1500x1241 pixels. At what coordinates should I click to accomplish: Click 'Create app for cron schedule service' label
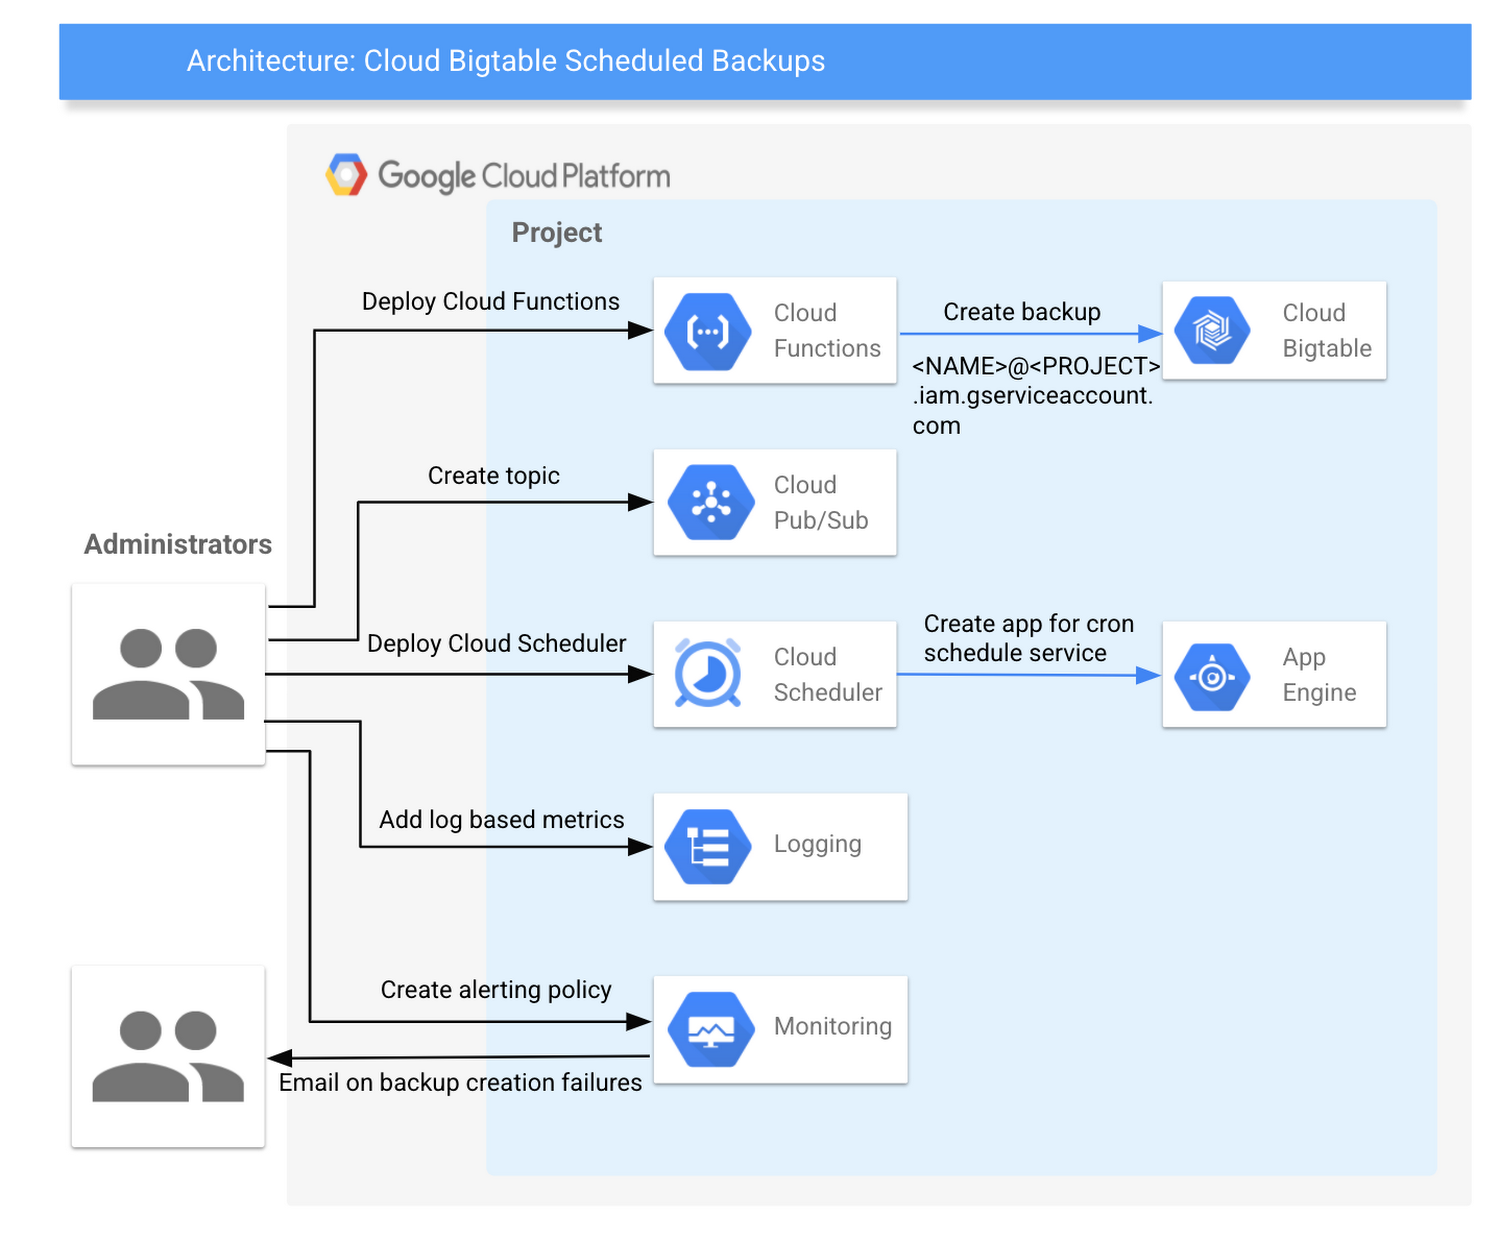[1029, 638]
